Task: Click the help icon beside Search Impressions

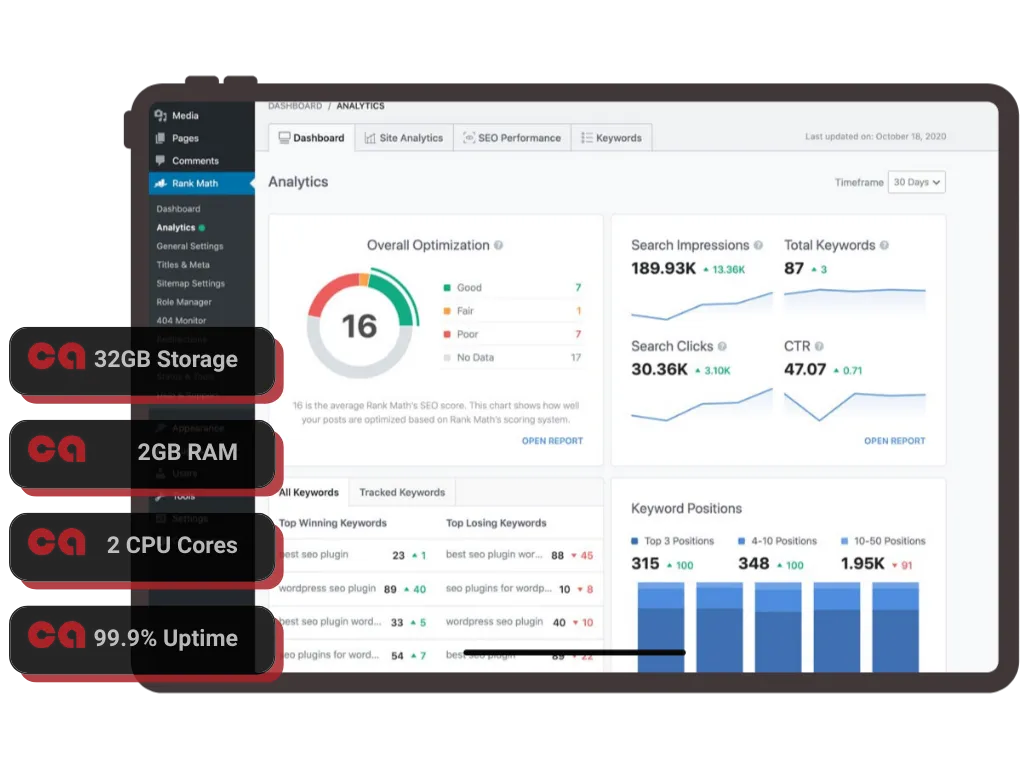Action: (x=758, y=246)
